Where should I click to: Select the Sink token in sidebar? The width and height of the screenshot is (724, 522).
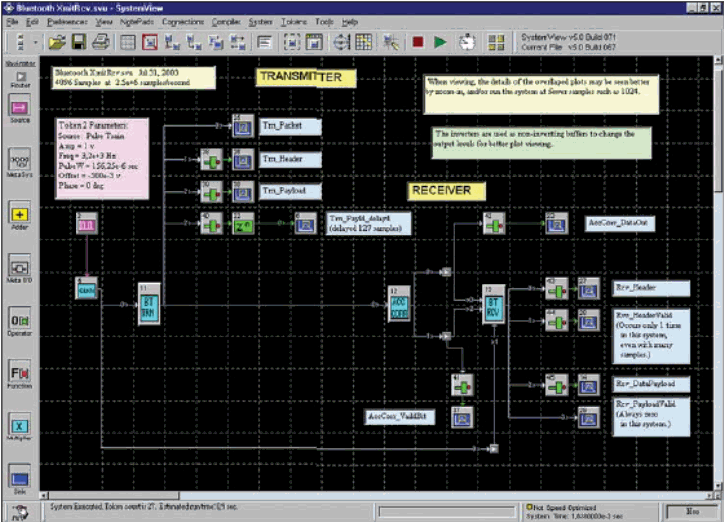coord(20,480)
